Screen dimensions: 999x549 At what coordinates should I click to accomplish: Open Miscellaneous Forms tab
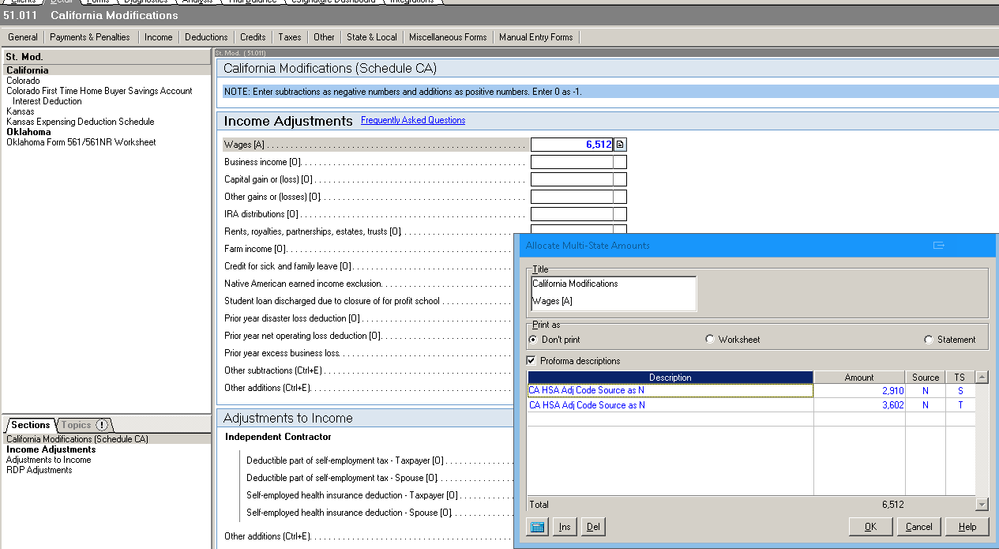(447, 37)
